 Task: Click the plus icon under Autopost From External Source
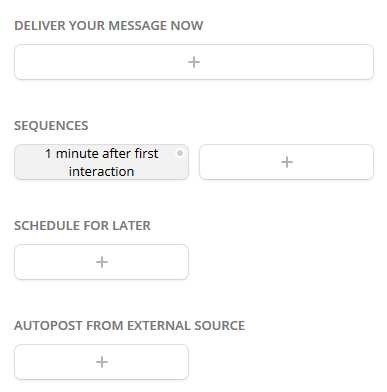tap(102, 362)
